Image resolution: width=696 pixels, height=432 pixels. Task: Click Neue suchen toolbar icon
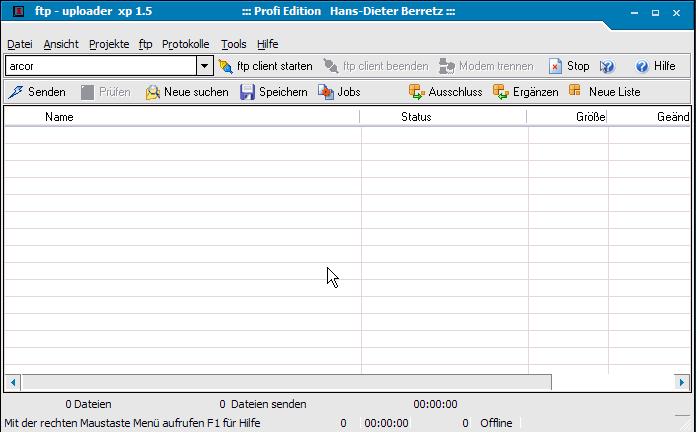[x=153, y=92]
